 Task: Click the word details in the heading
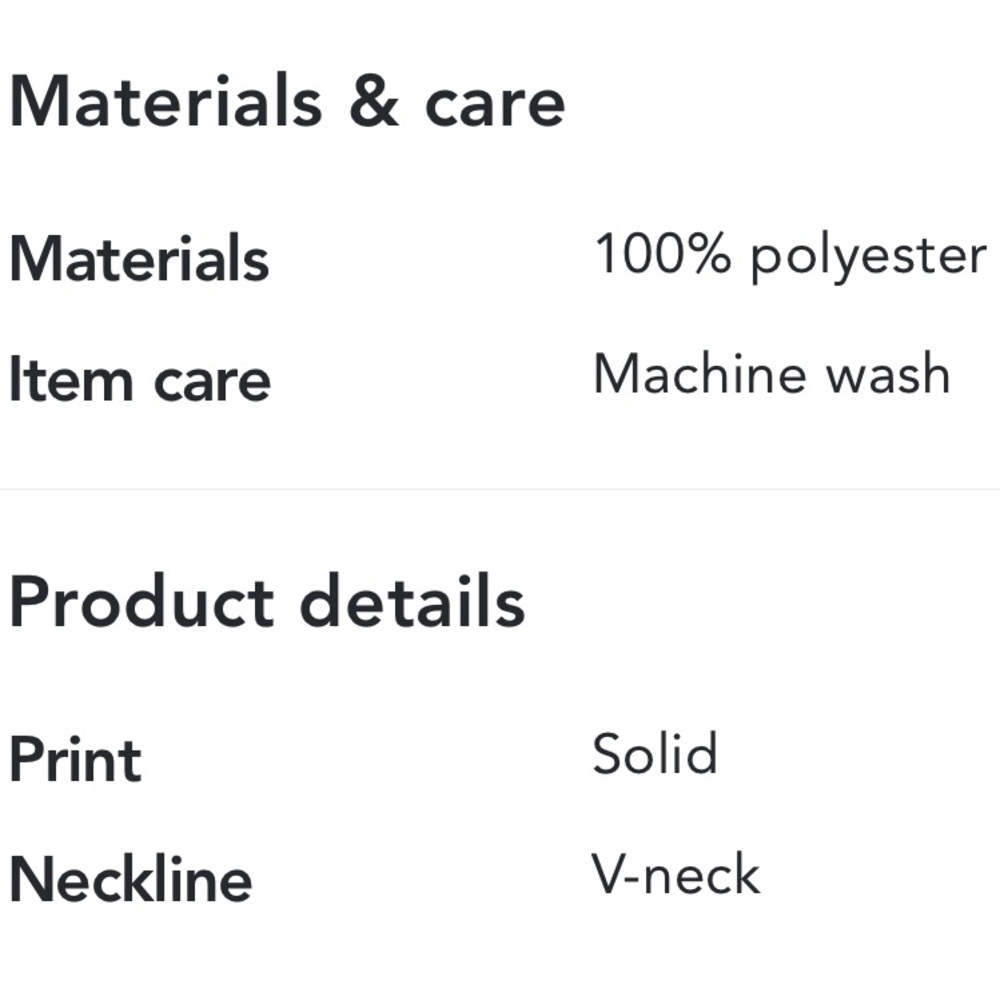point(413,601)
